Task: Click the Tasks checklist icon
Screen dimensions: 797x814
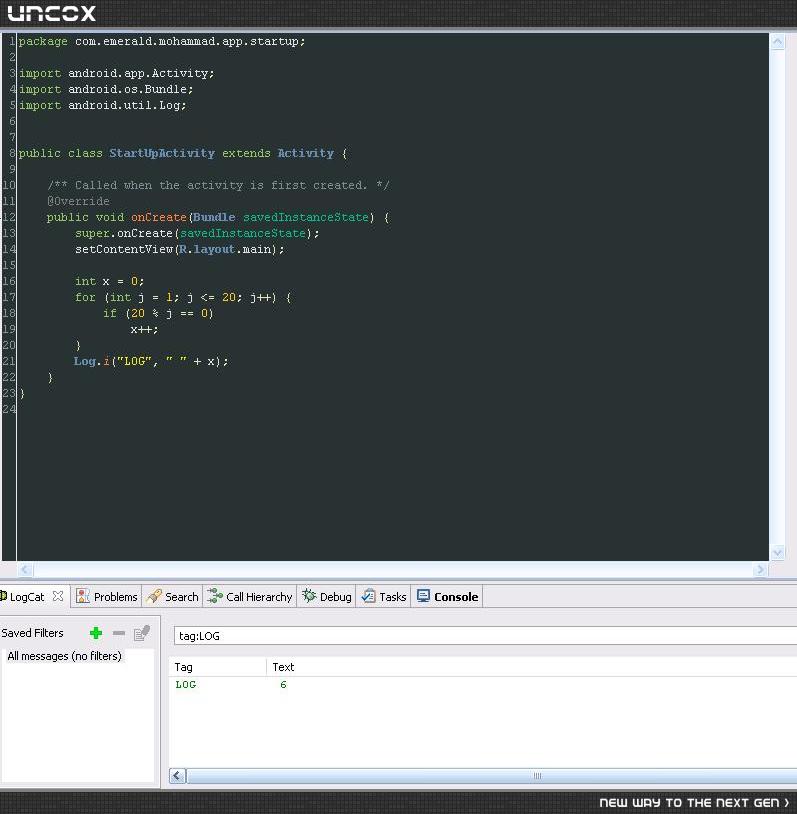Action: click(x=368, y=596)
